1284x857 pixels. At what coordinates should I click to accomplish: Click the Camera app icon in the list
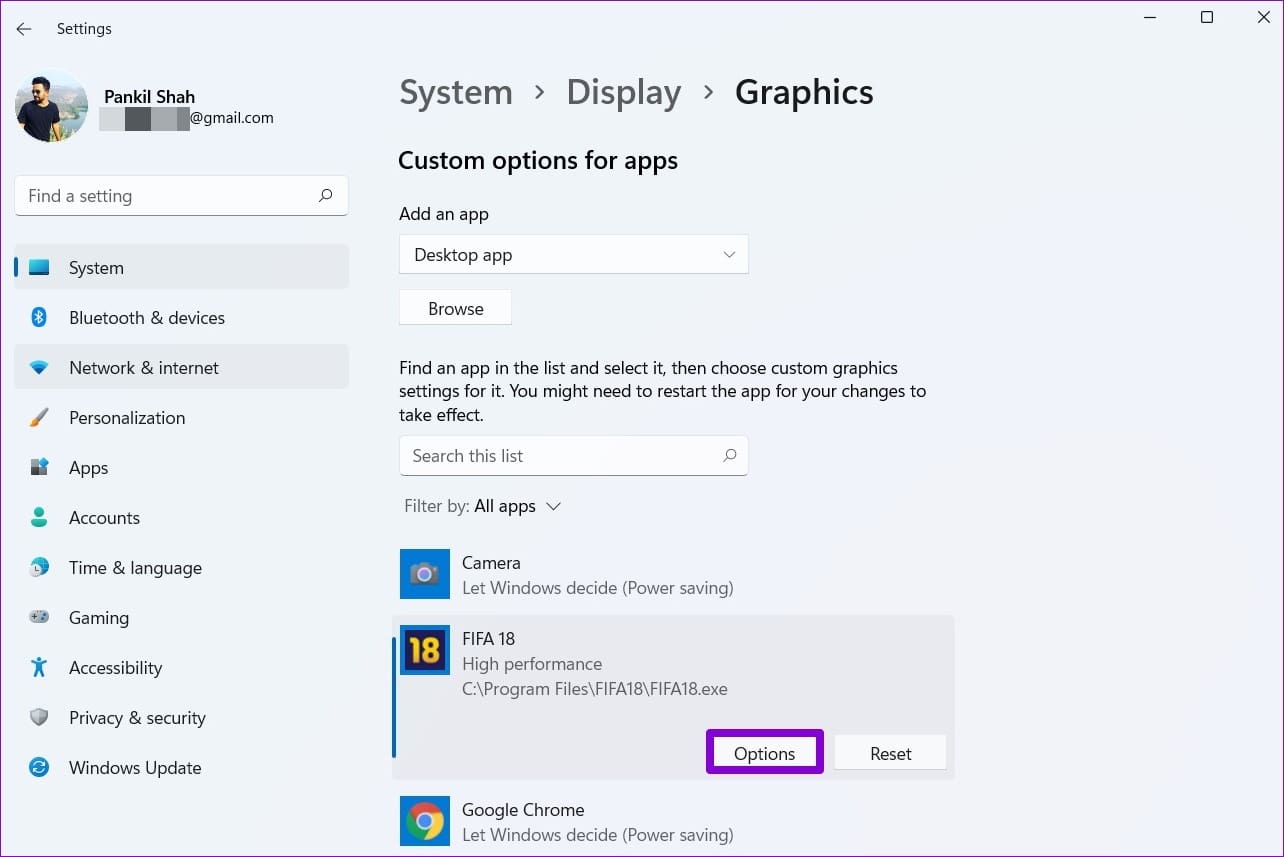[x=424, y=574]
